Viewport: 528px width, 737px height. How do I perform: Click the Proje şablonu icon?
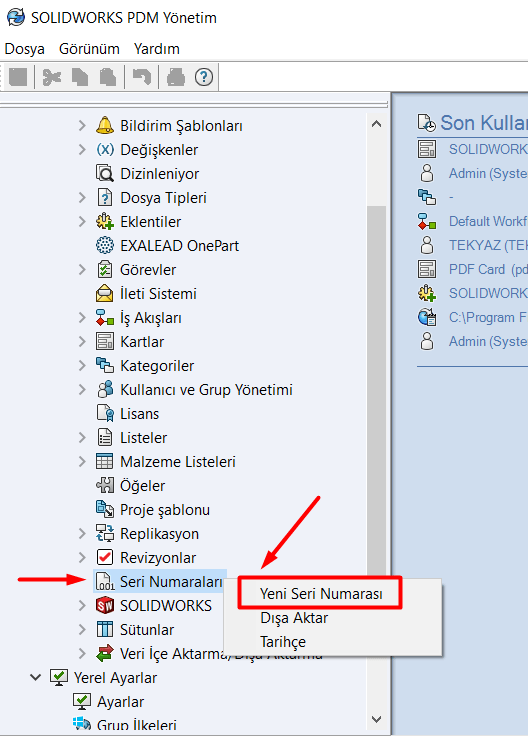pyautogui.click(x=105, y=509)
